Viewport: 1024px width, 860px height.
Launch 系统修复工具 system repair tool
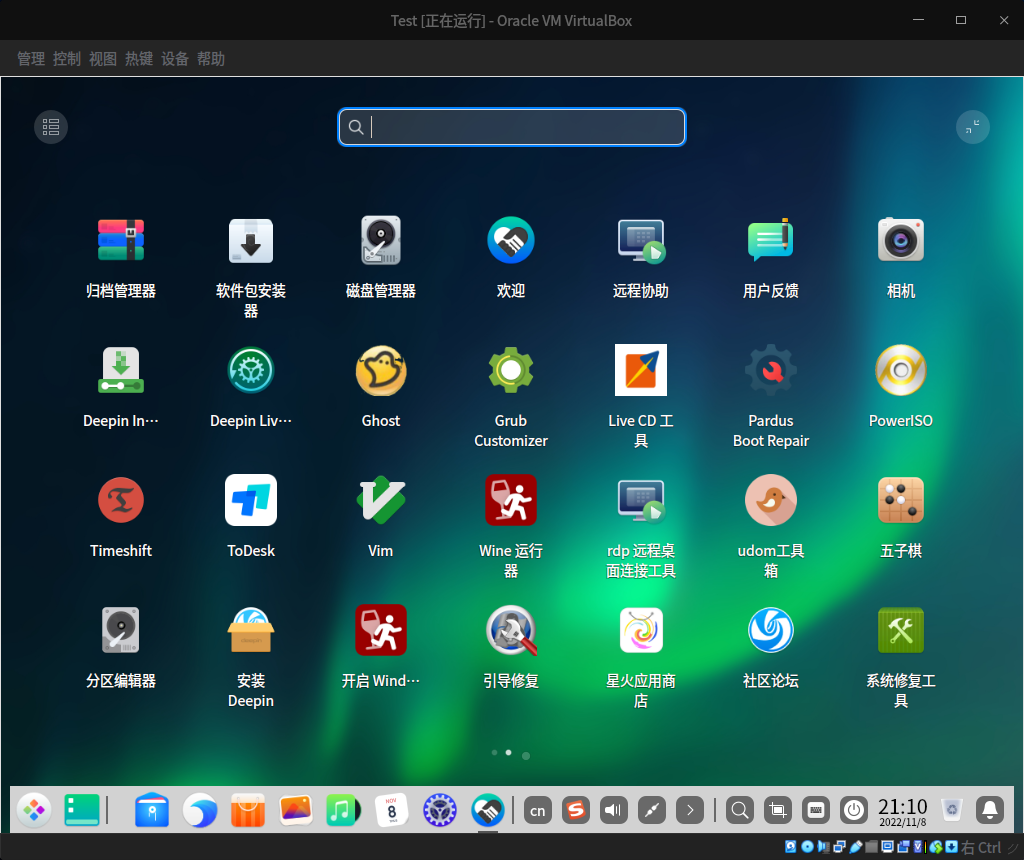coord(901,630)
